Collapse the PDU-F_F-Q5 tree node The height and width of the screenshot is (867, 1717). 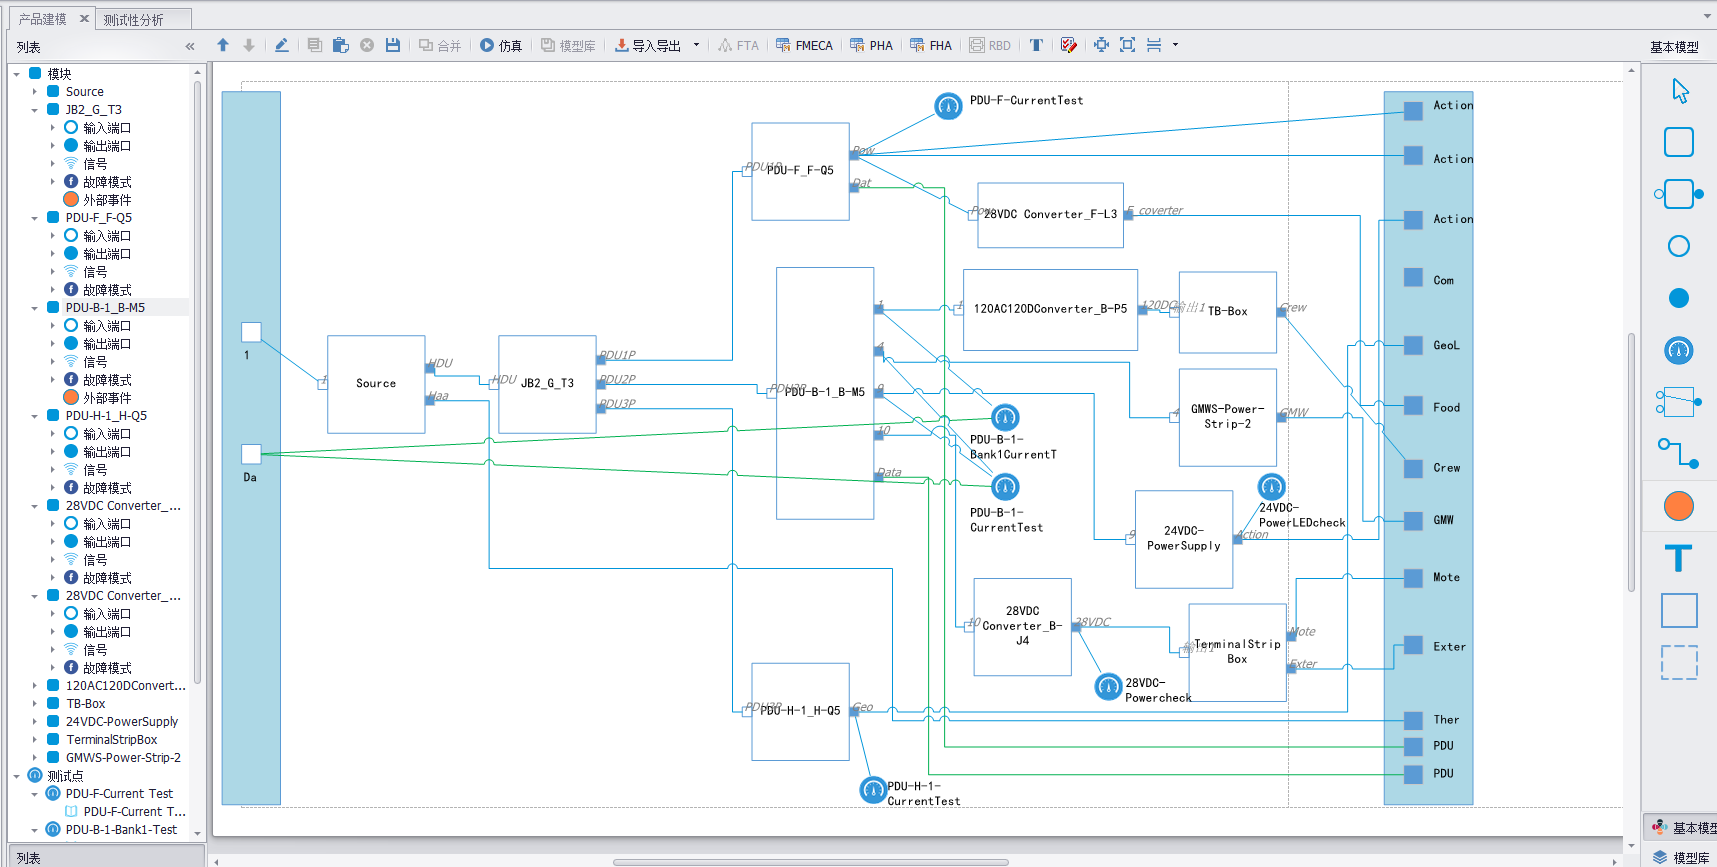(35, 218)
